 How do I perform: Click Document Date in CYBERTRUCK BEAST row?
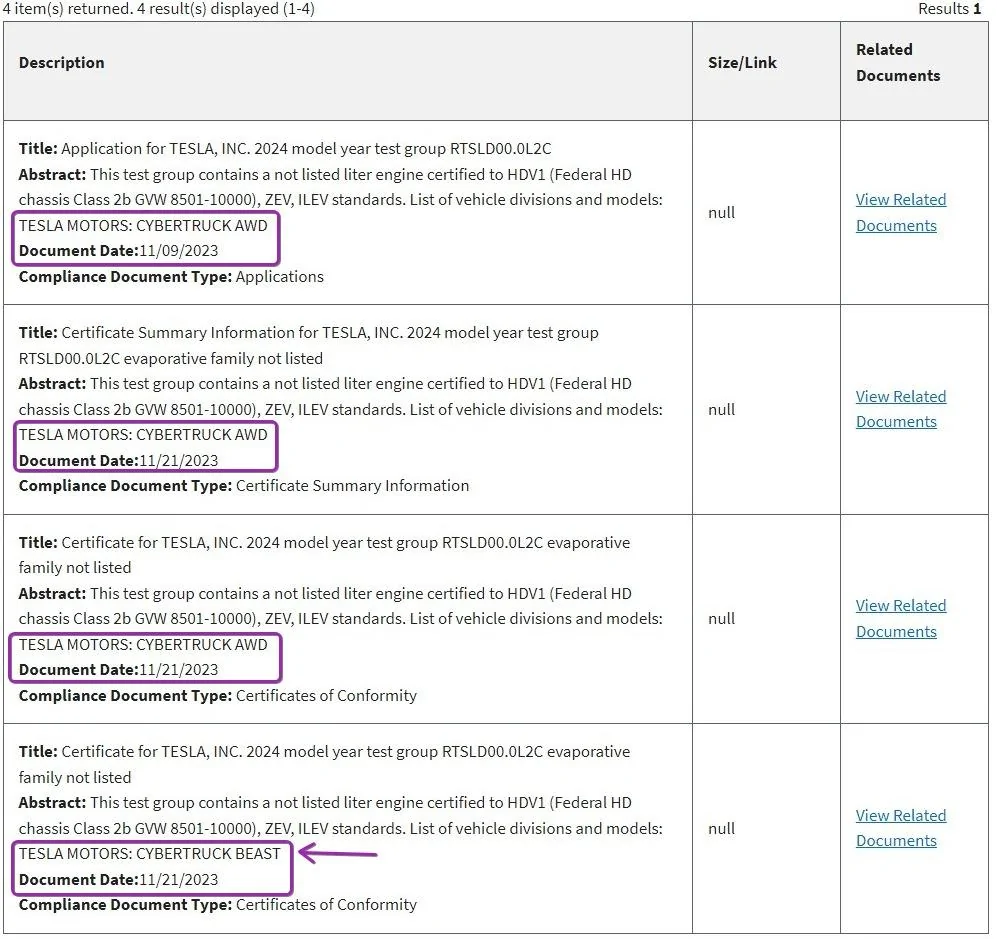point(118,879)
